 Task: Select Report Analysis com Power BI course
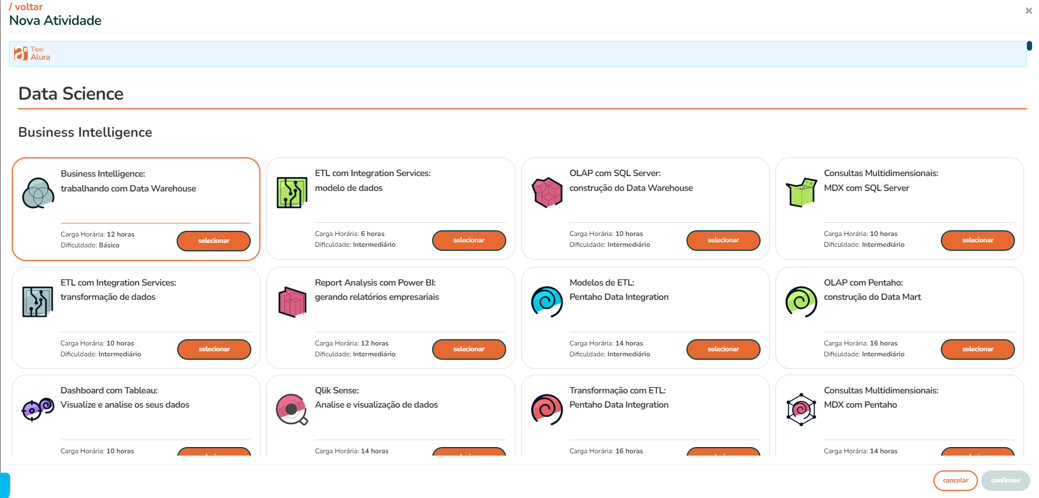click(468, 349)
